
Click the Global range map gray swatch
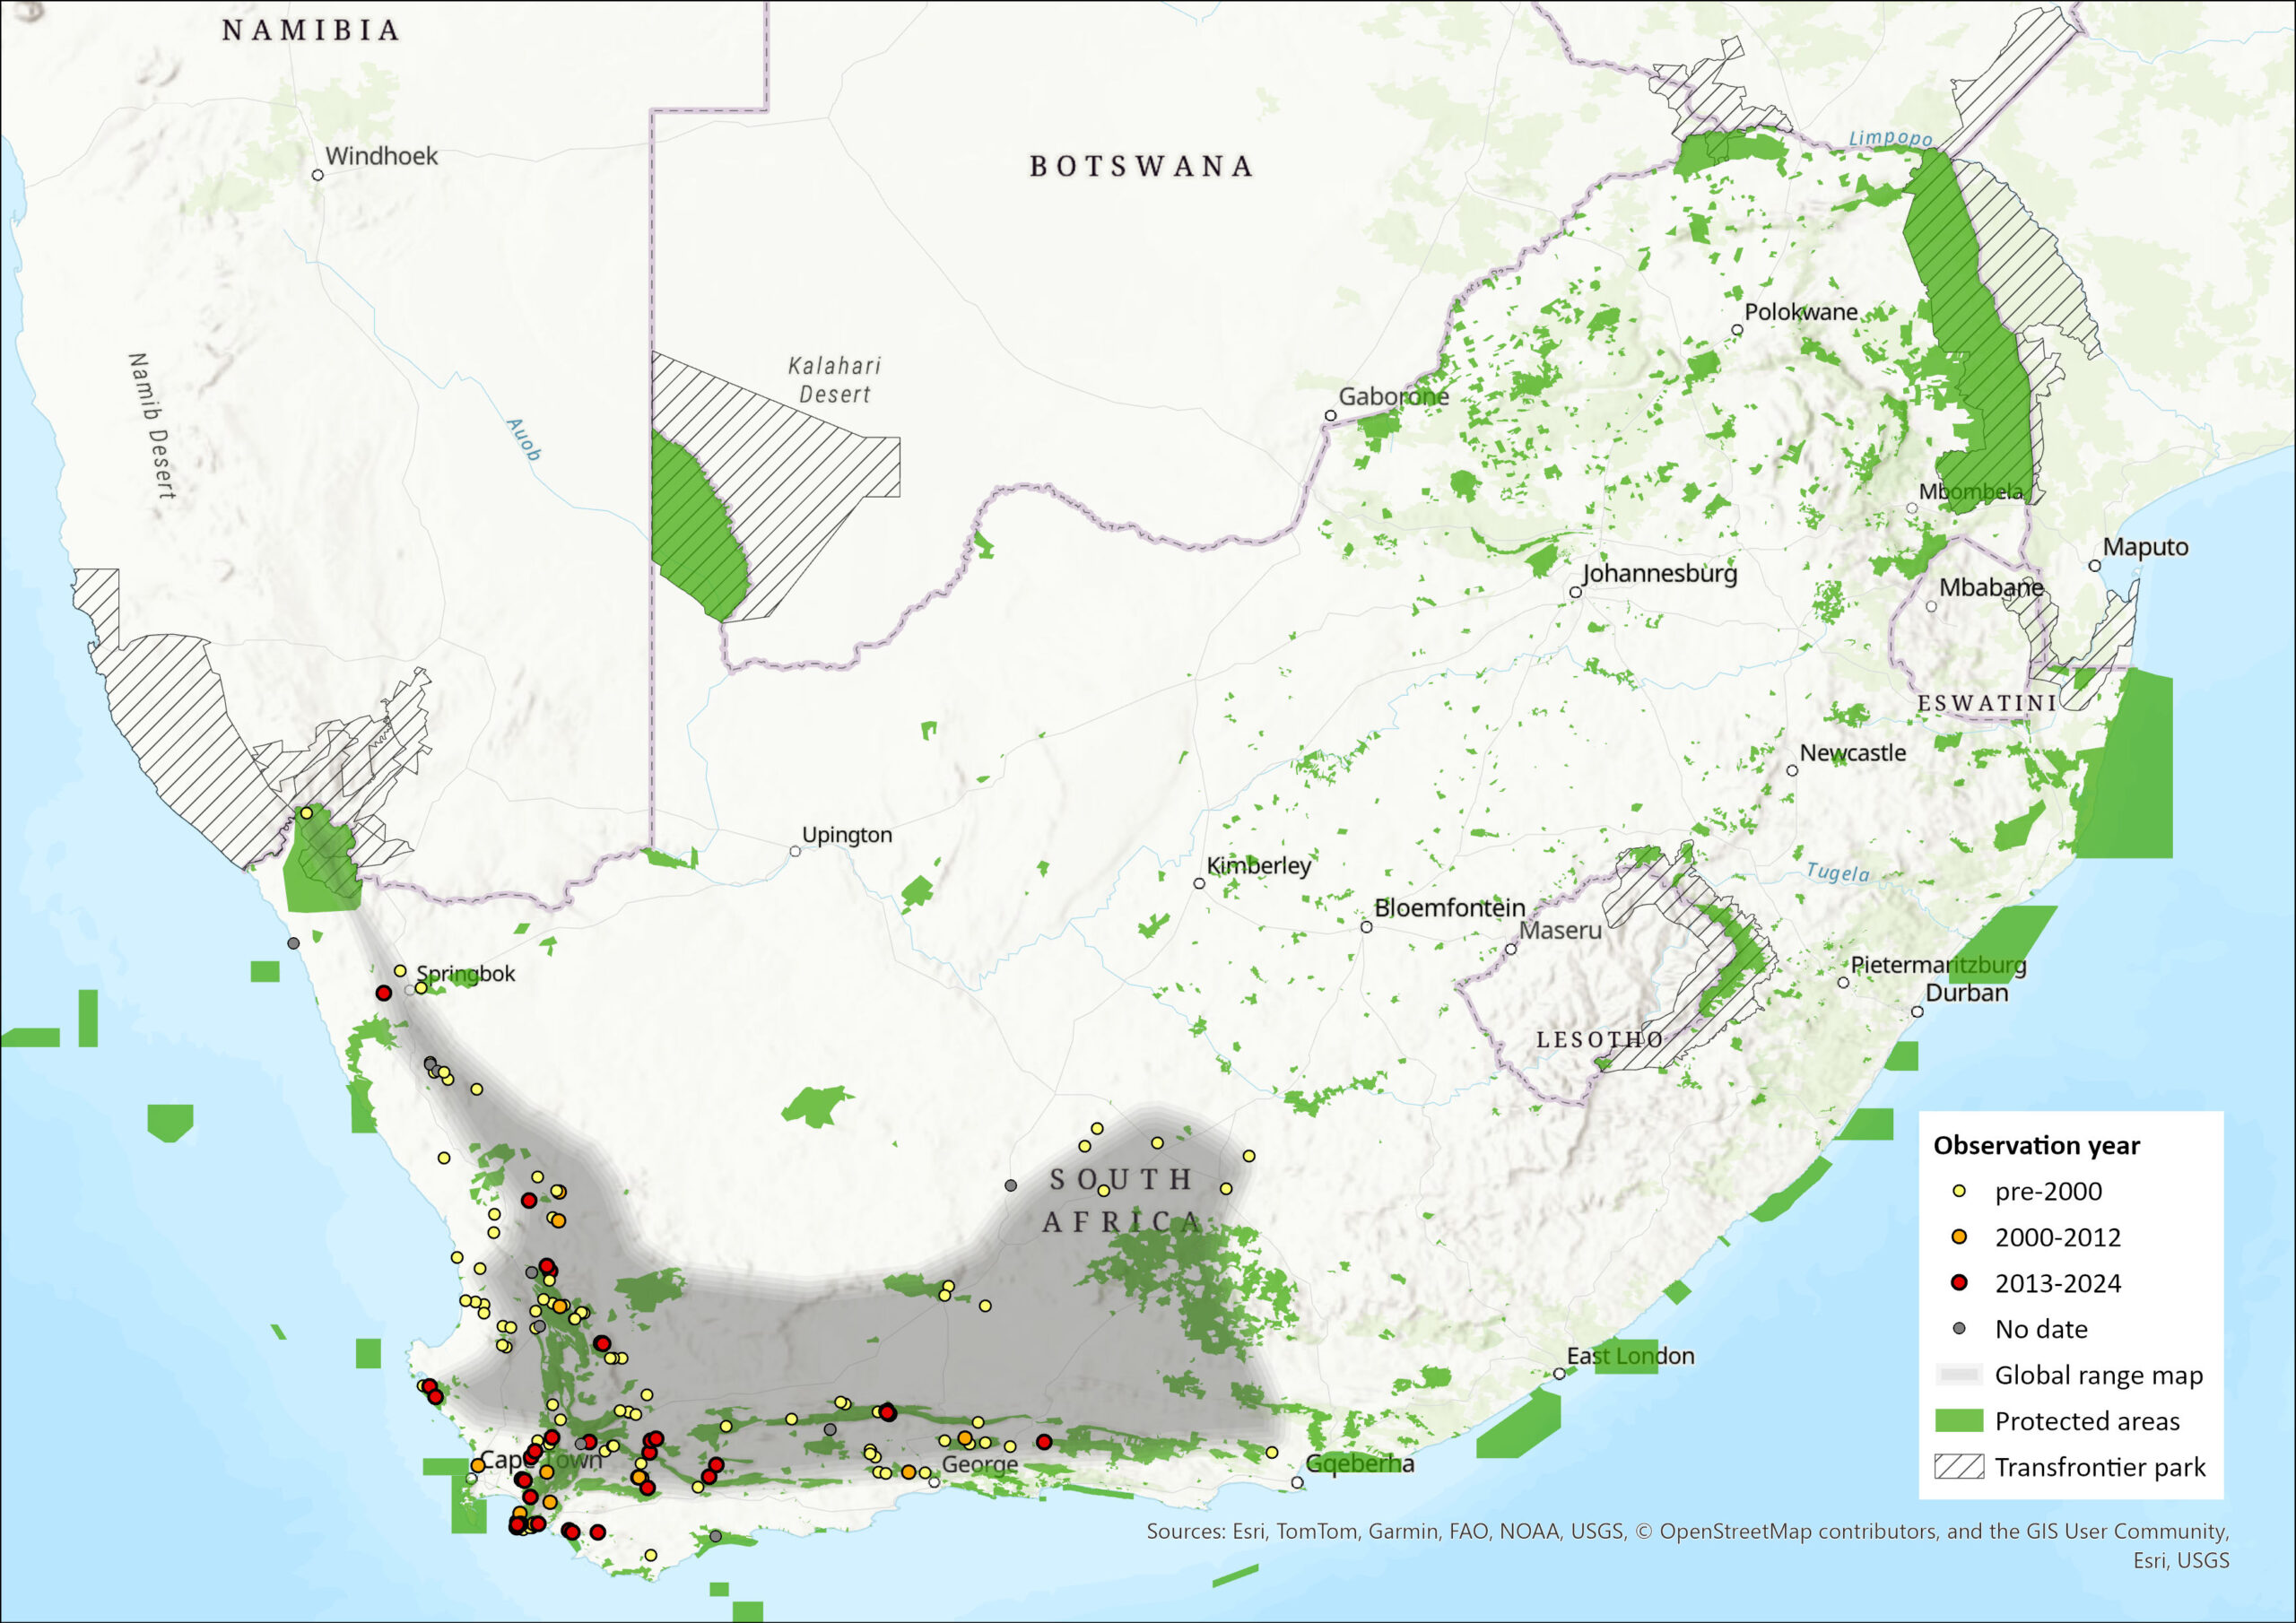[1959, 1375]
